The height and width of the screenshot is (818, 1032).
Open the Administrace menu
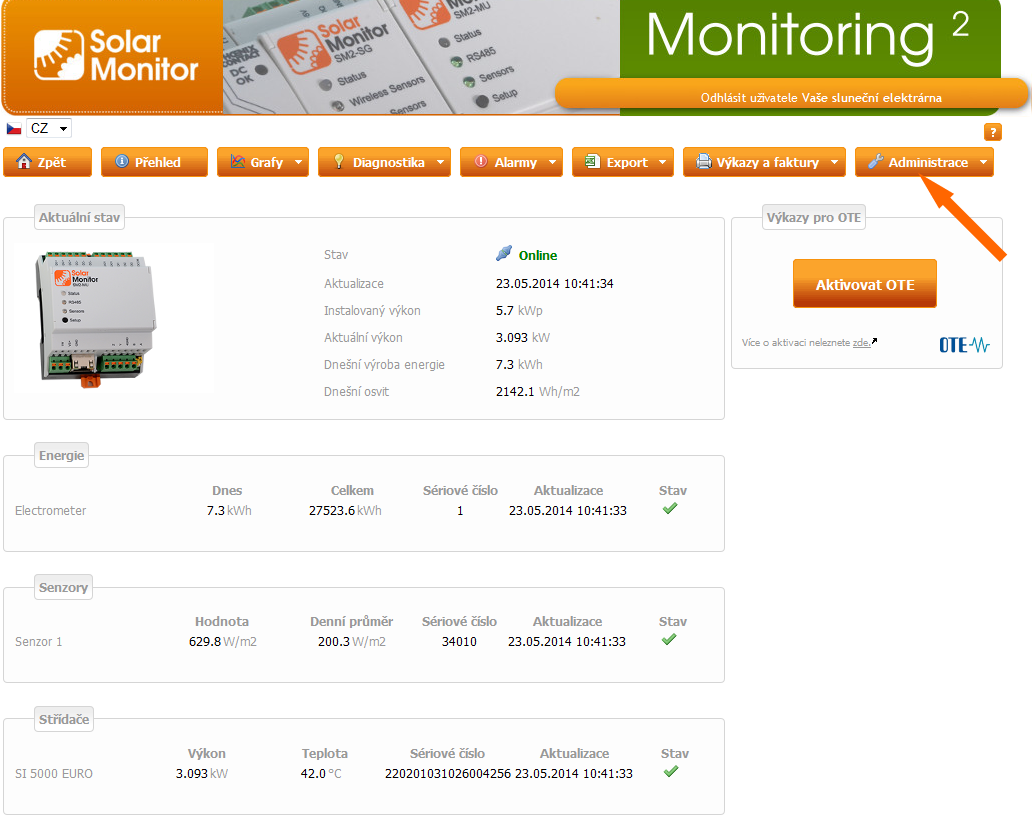click(924, 162)
